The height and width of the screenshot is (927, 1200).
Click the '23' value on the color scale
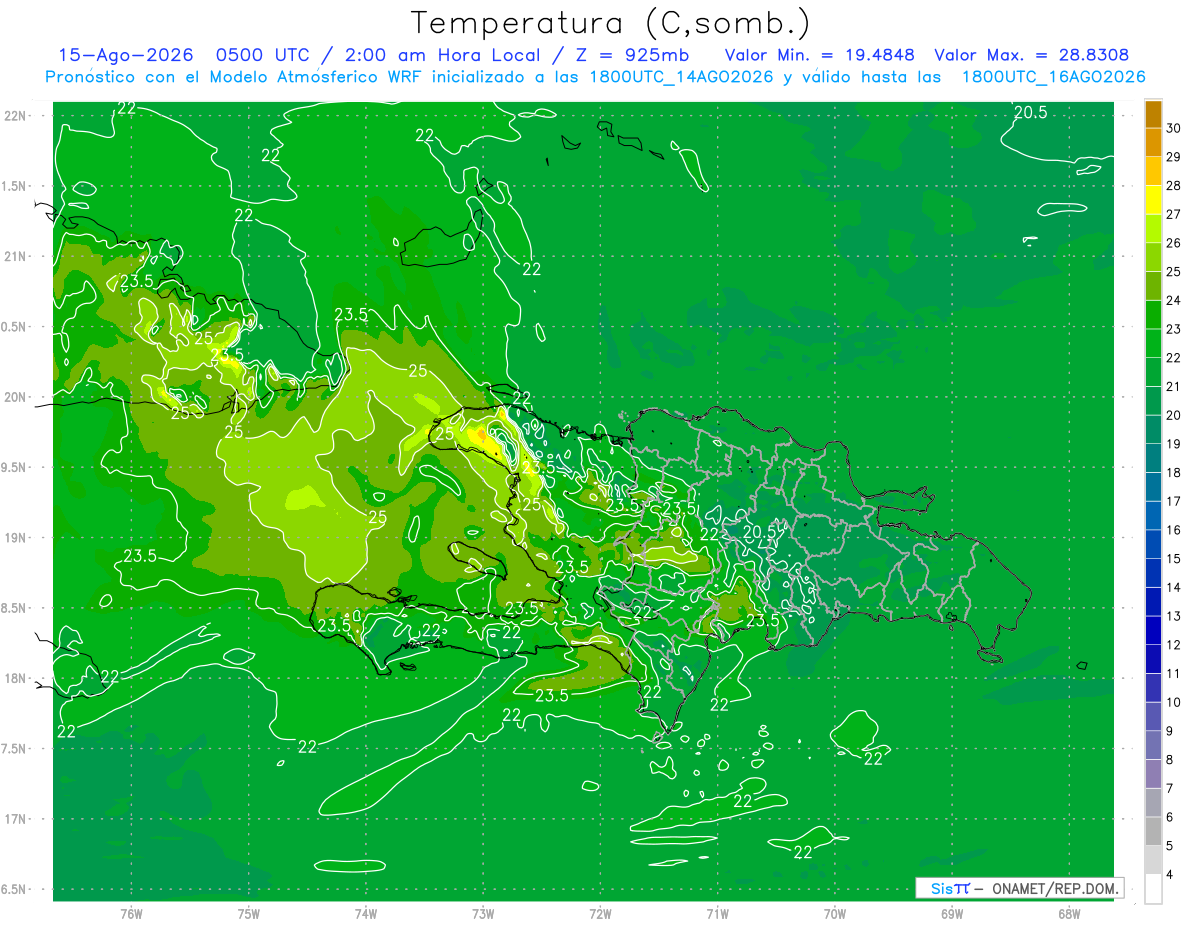(1174, 329)
